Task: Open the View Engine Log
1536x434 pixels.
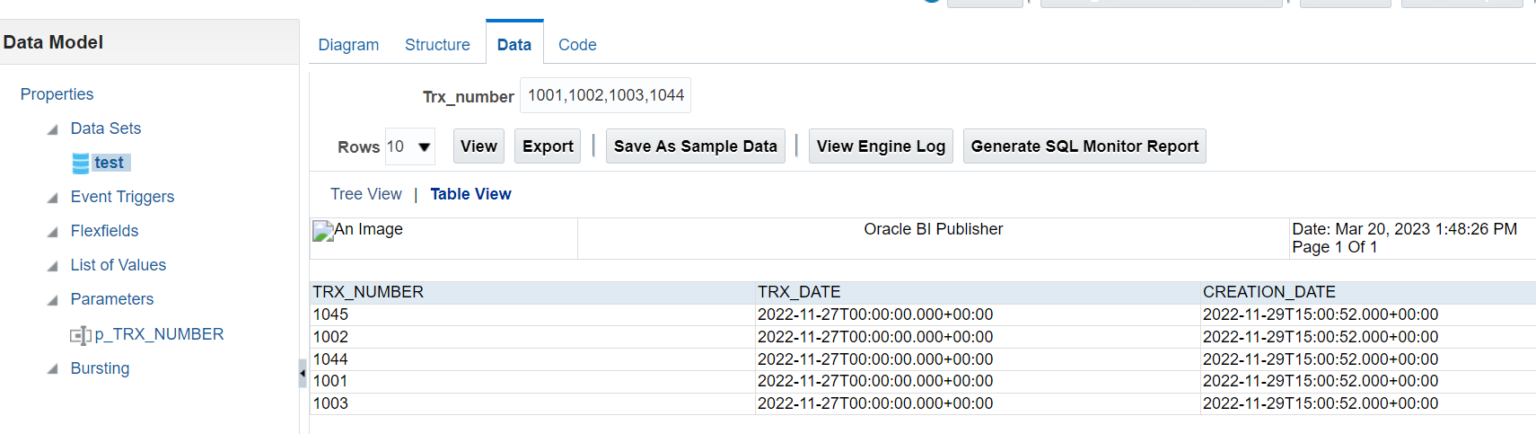Action: [x=880, y=146]
